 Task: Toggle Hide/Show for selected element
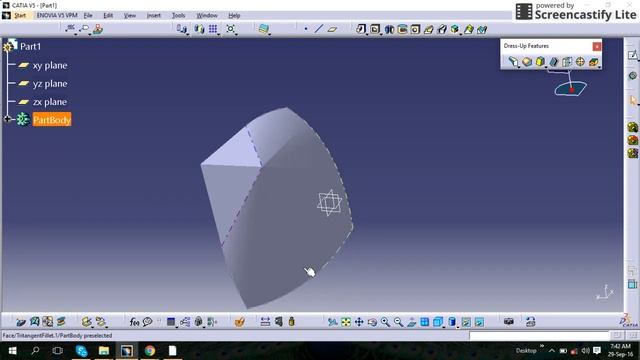(x=466, y=322)
